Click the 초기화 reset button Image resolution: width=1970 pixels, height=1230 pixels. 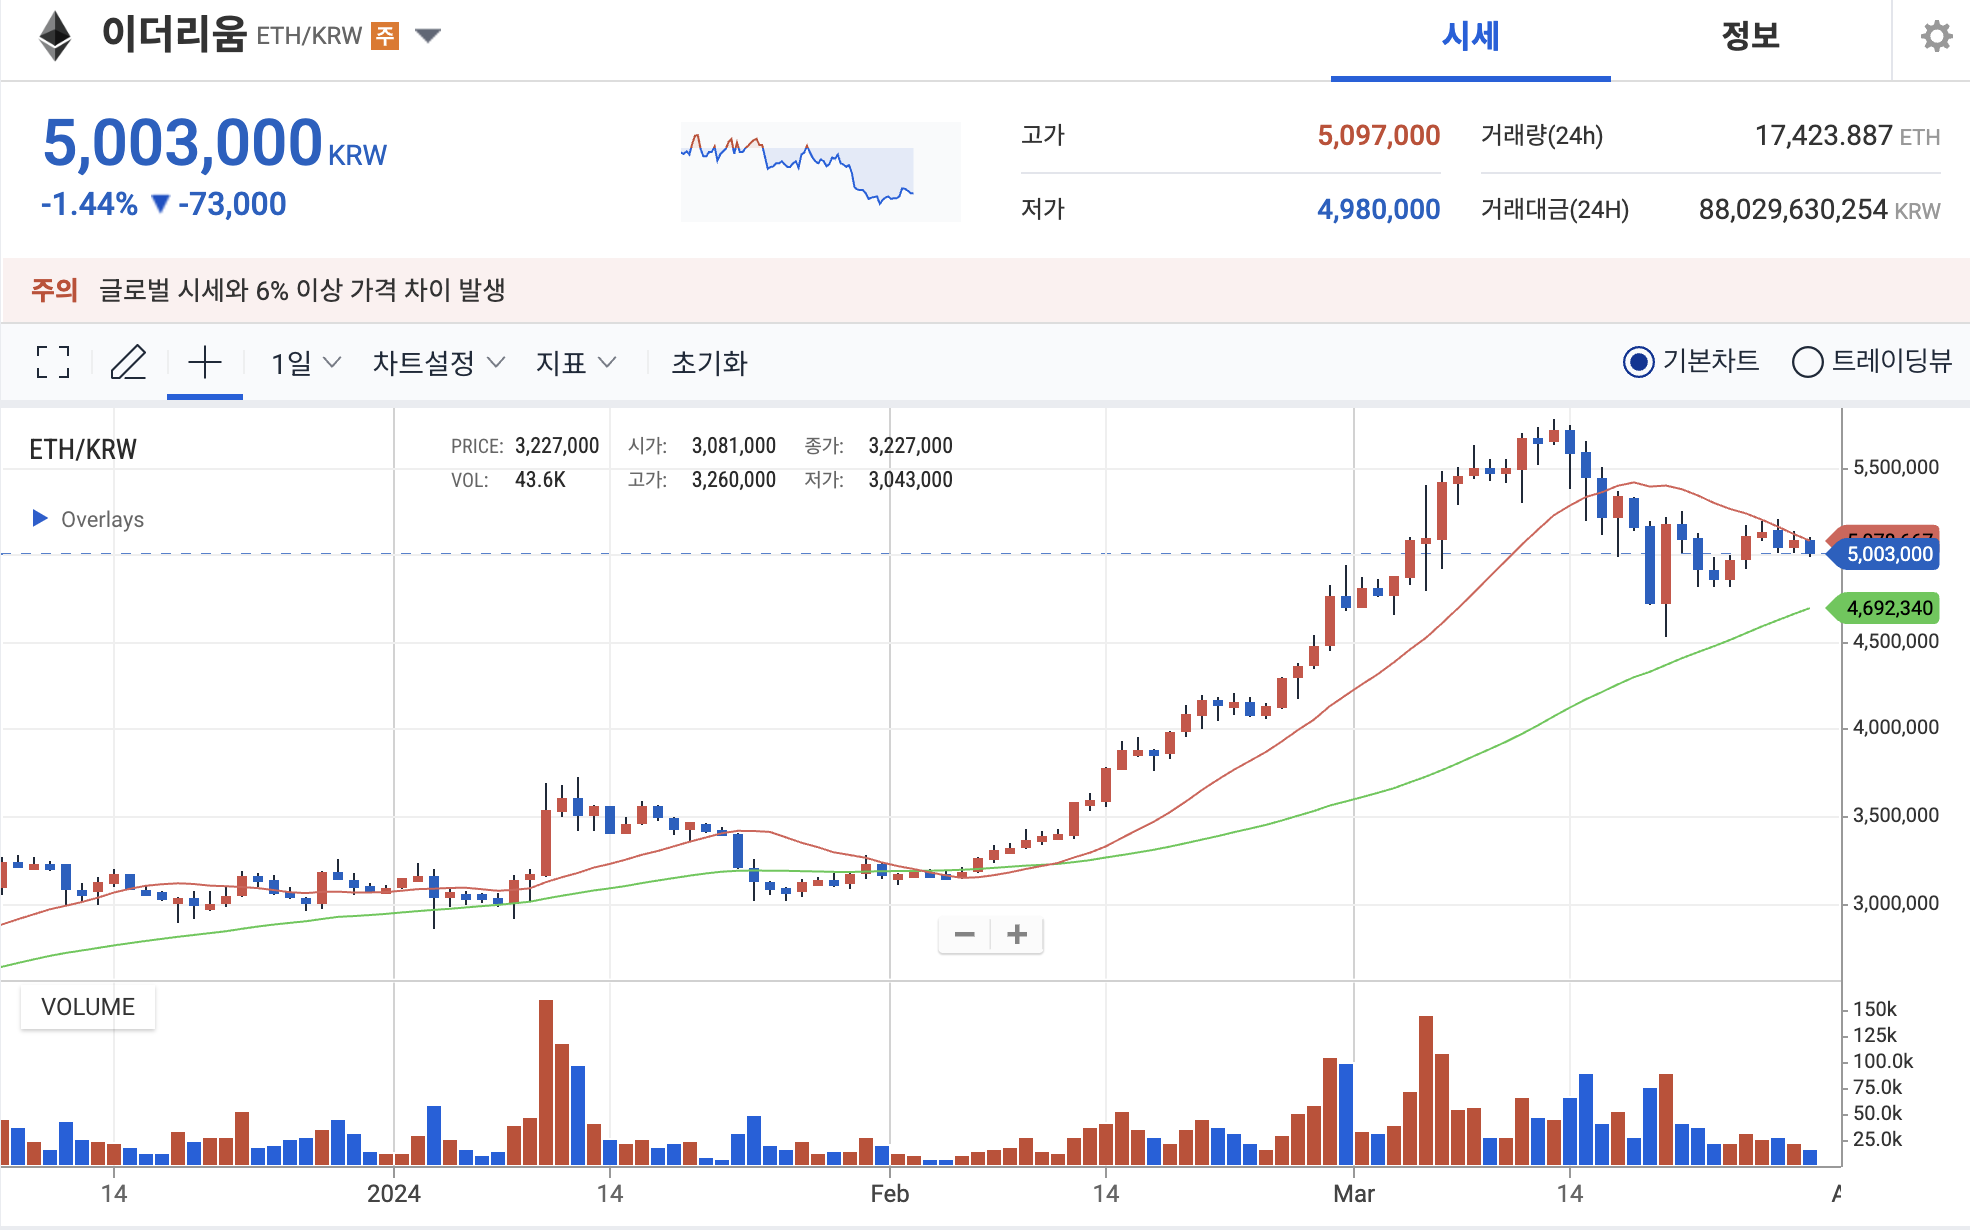pos(709,362)
